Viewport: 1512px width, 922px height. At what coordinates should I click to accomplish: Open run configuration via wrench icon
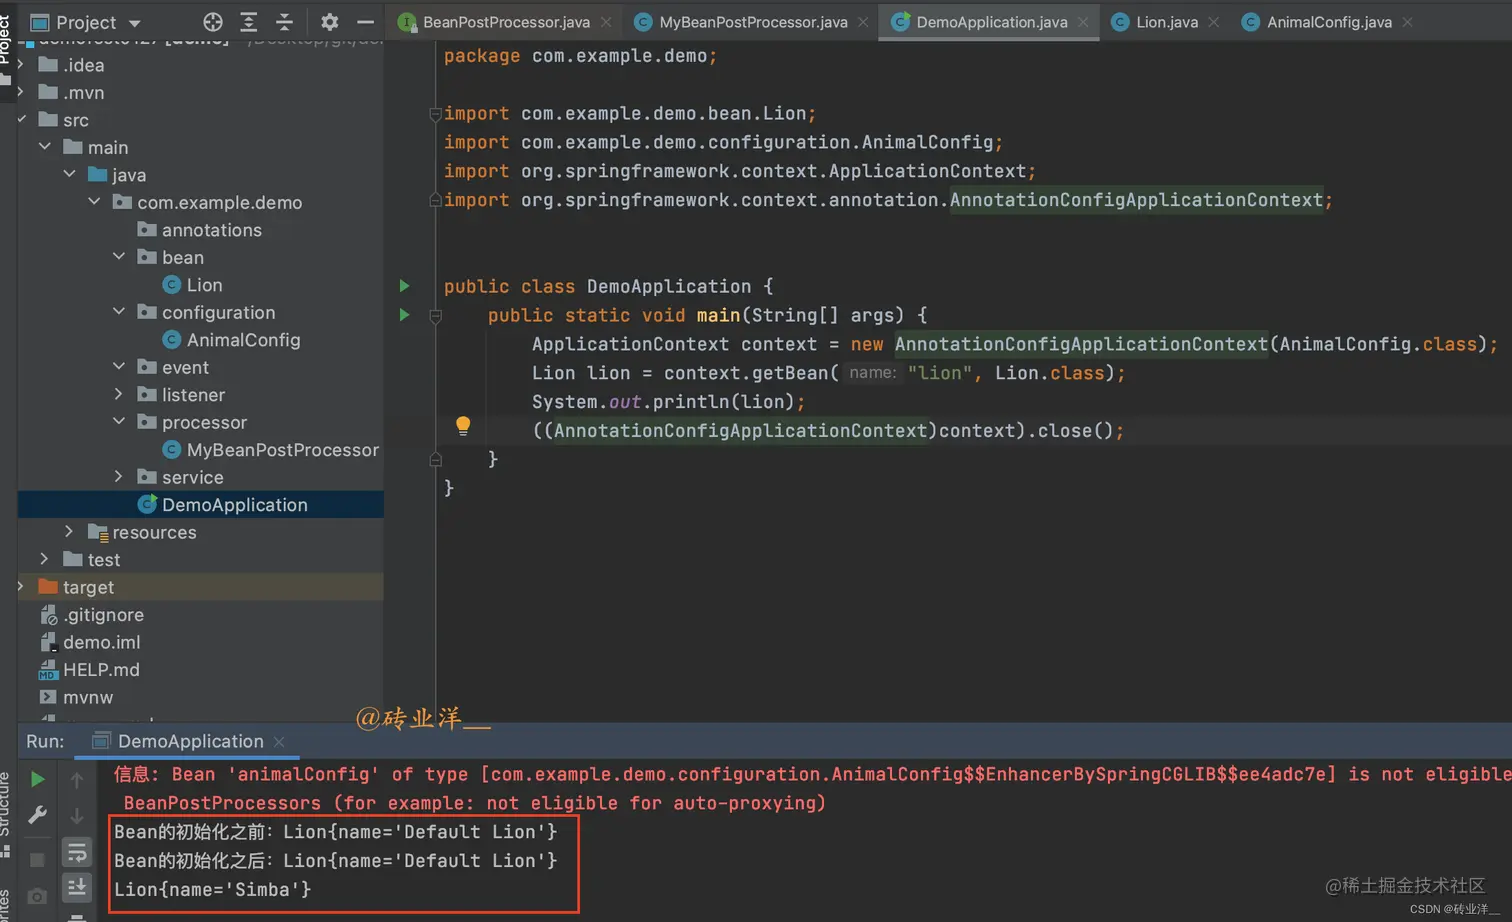point(37,815)
